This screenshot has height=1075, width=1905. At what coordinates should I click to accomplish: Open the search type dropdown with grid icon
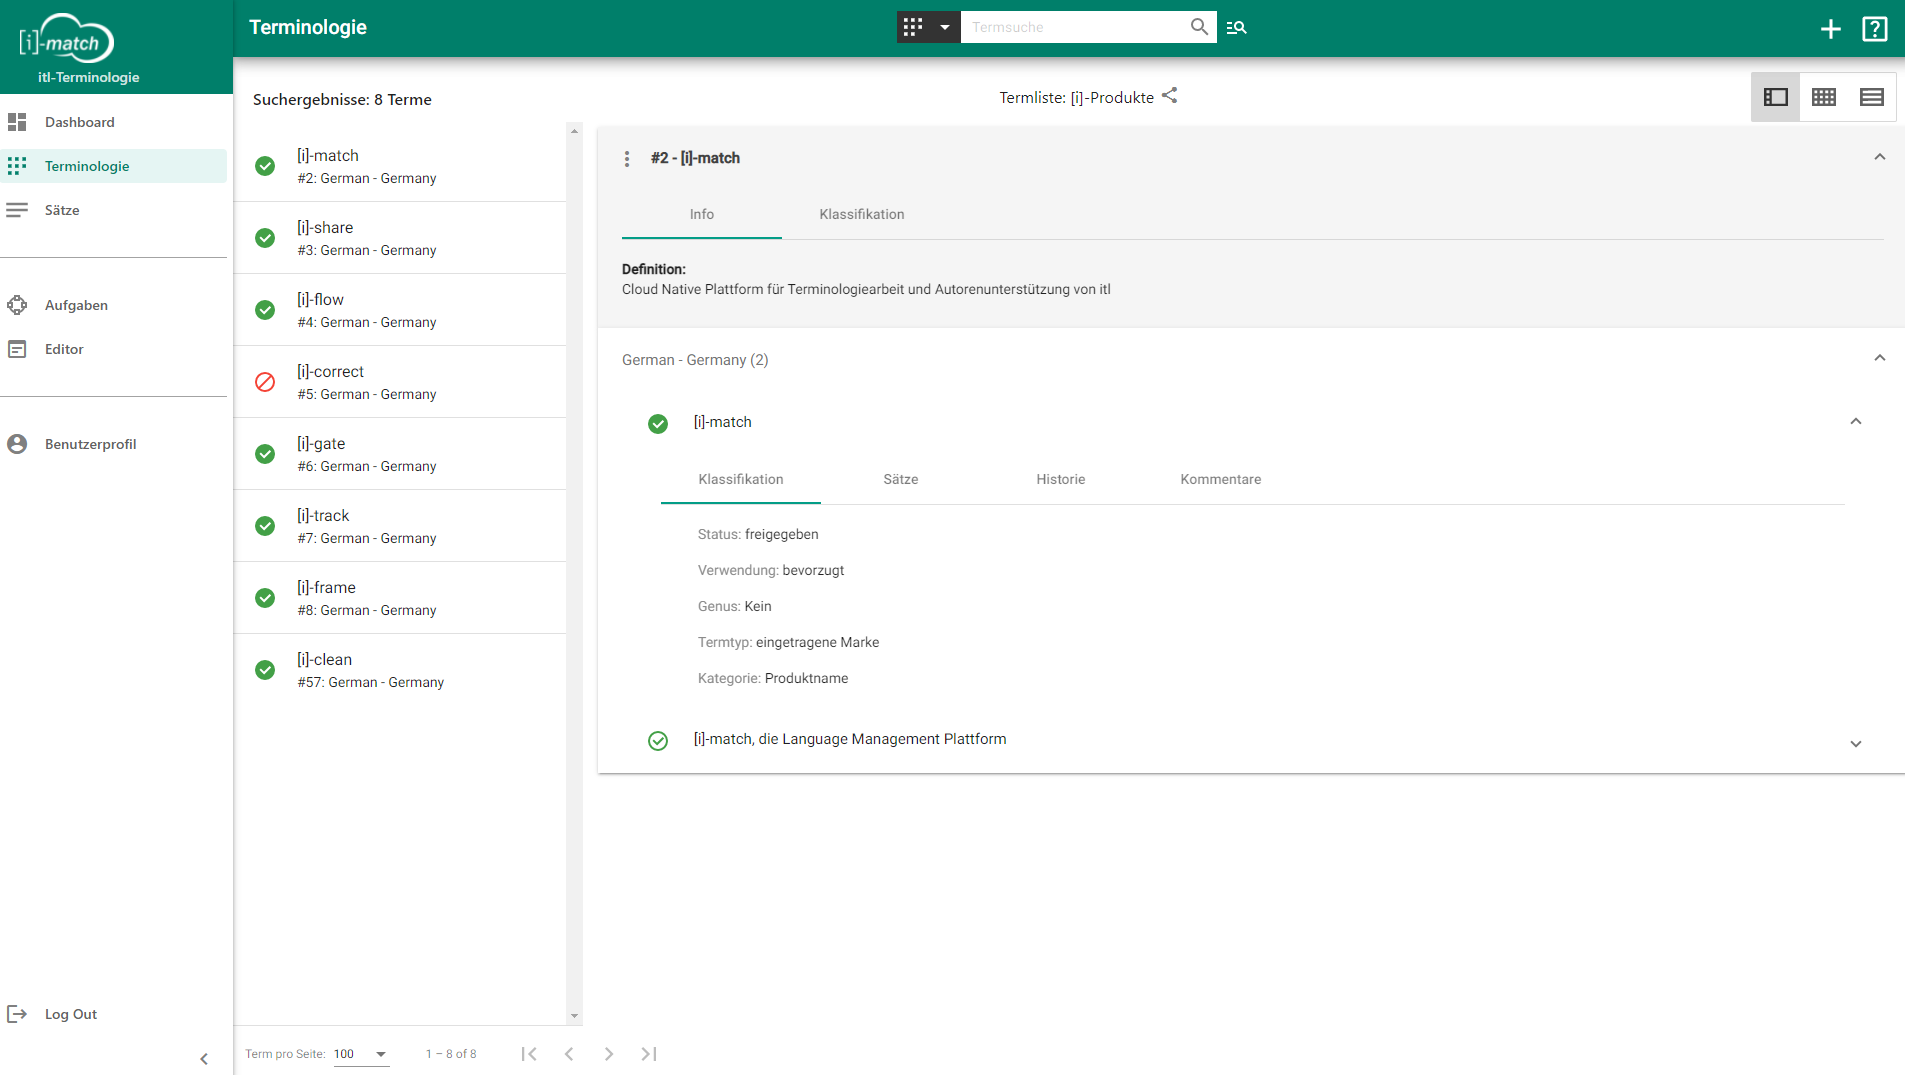click(928, 27)
